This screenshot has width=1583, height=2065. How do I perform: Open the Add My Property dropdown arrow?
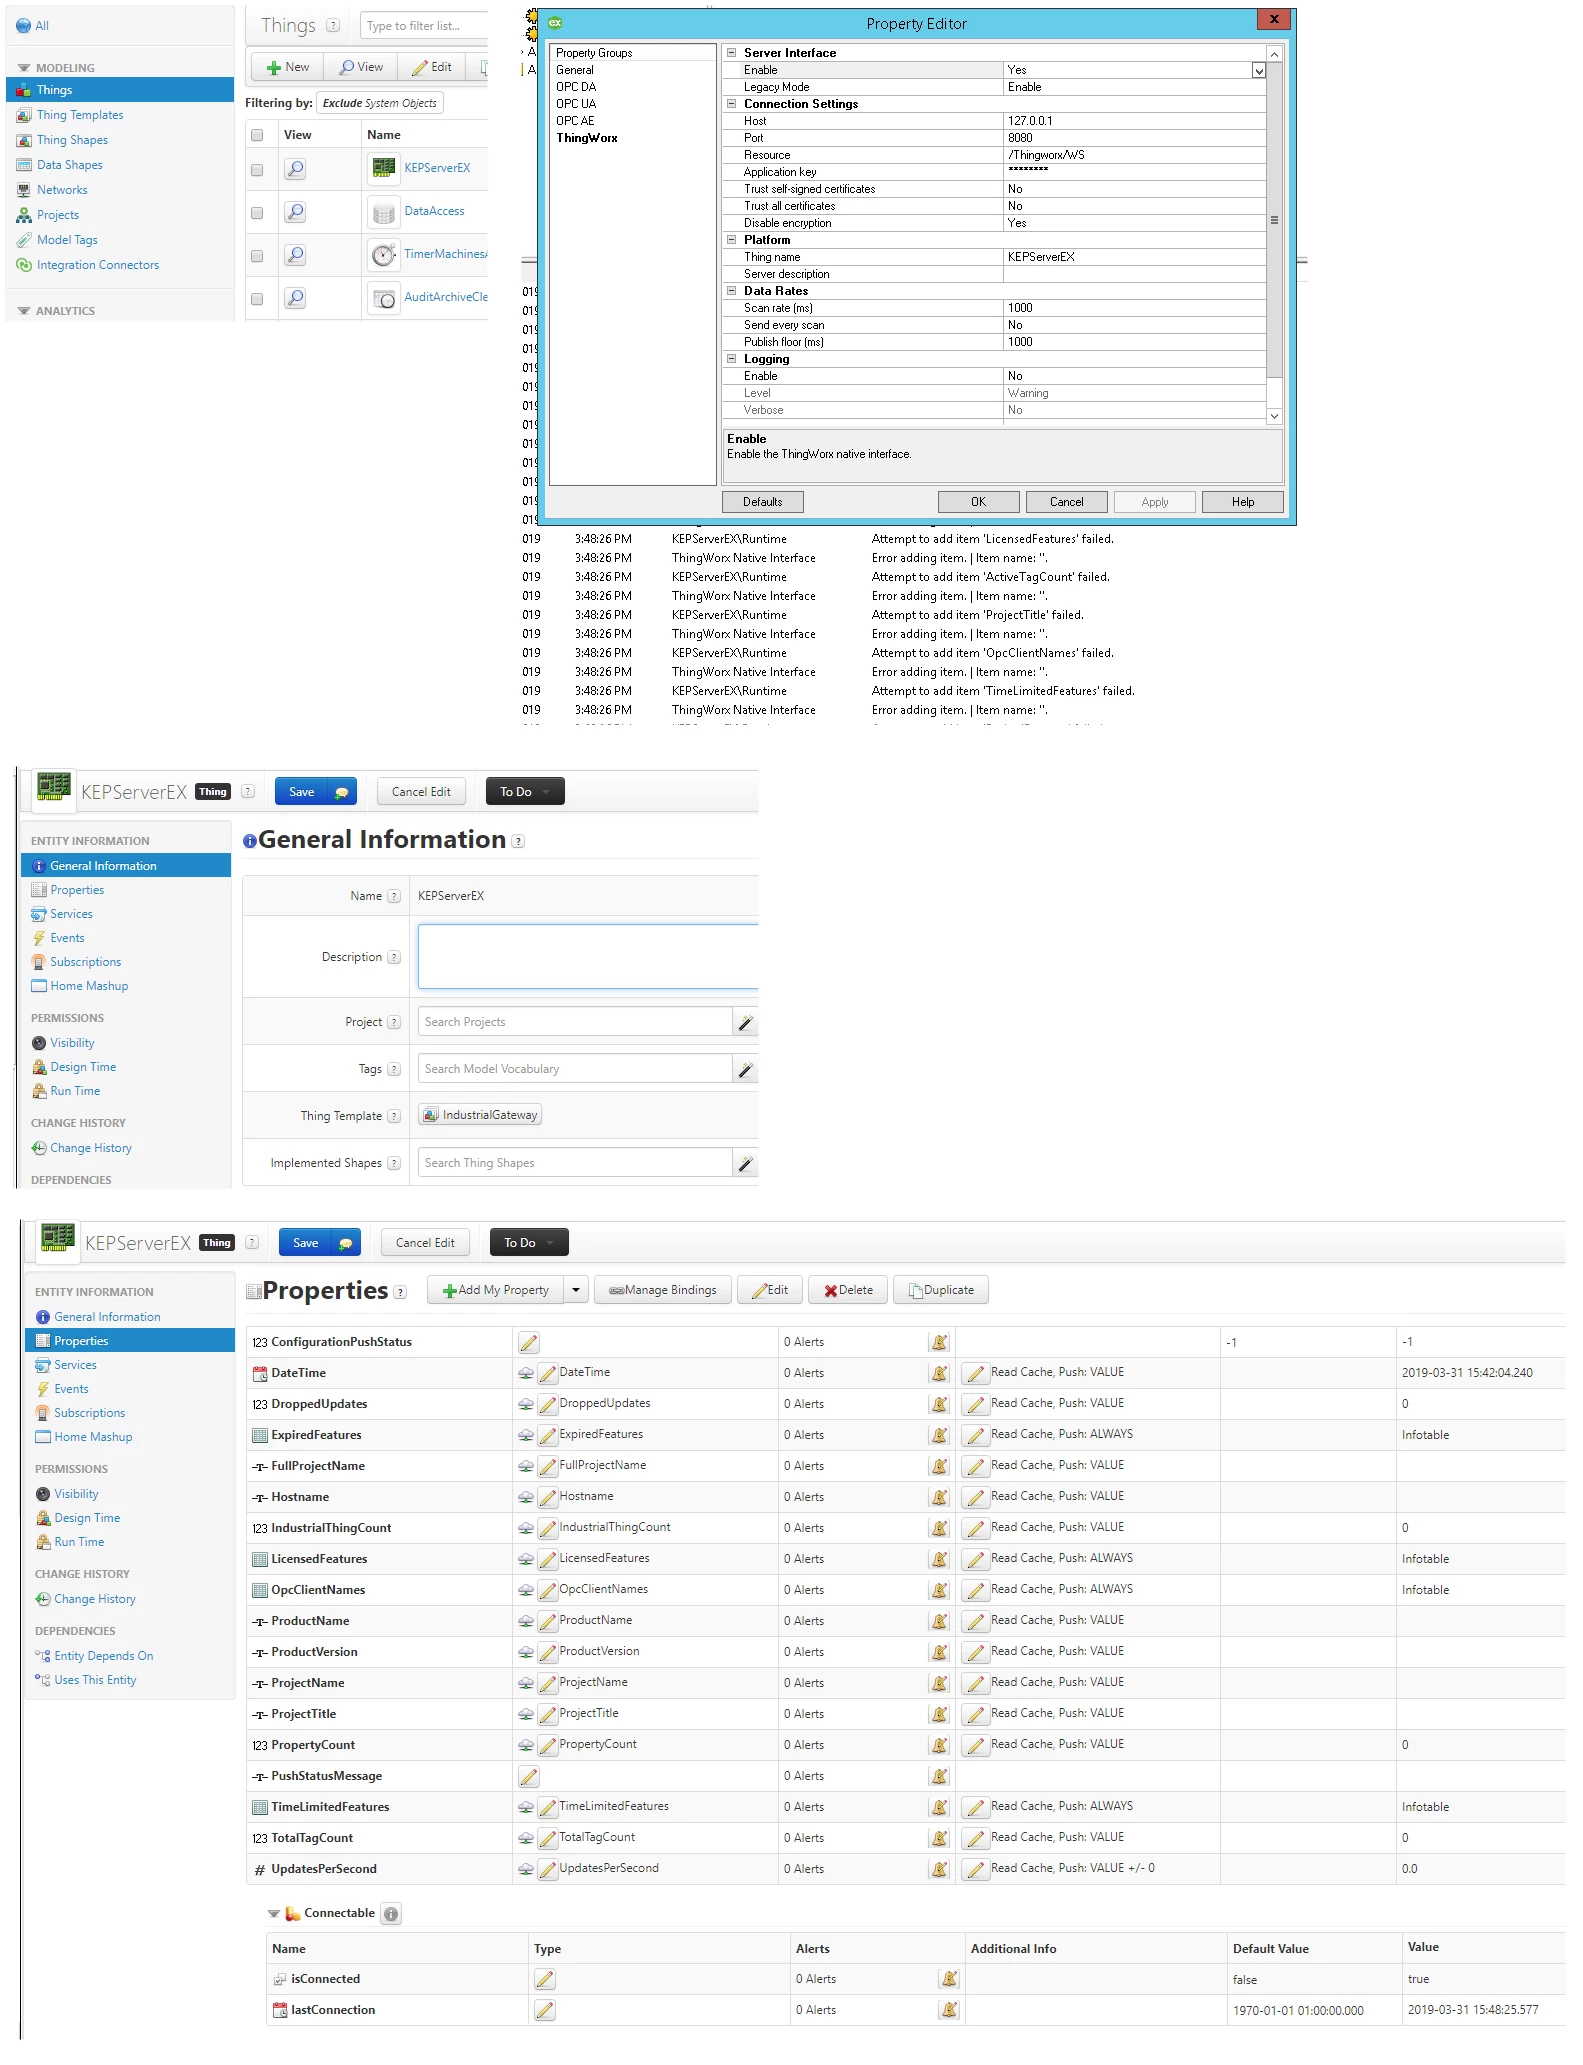(576, 1290)
